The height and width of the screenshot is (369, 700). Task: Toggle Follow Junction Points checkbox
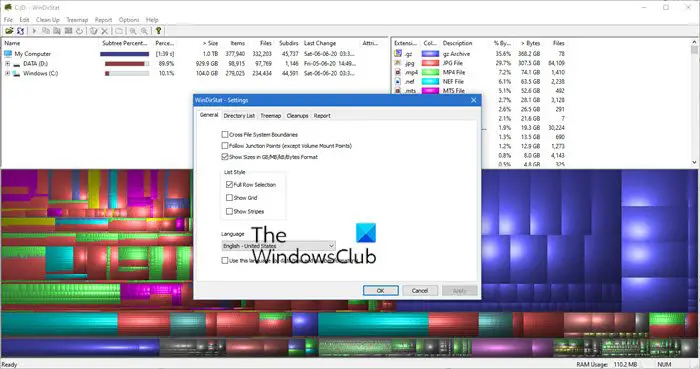(x=225, y=145)
